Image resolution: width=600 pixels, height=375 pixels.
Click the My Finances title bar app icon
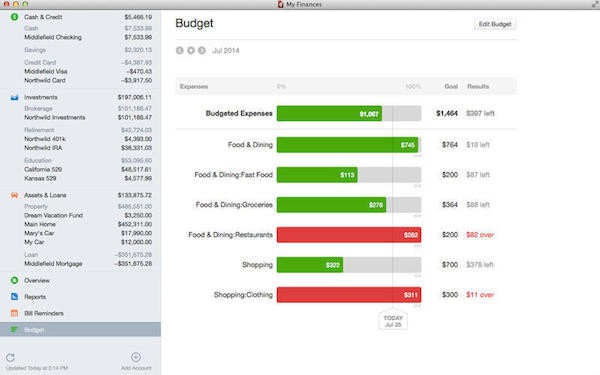tap(280, 4)
